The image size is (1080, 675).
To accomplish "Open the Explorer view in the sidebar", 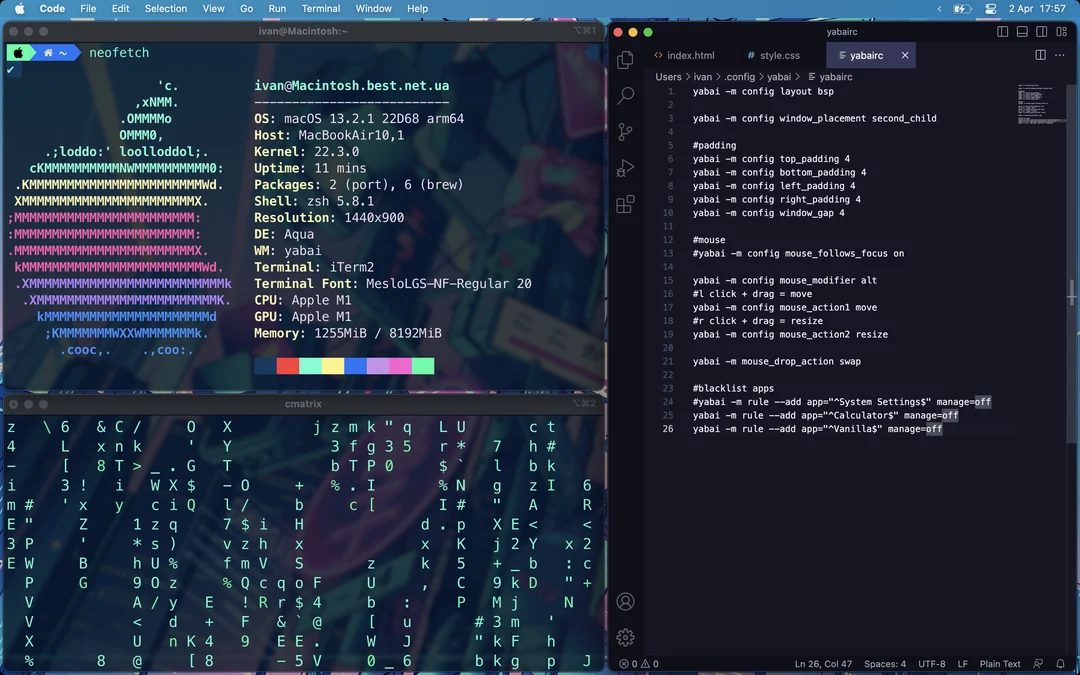I will point(625,58).
